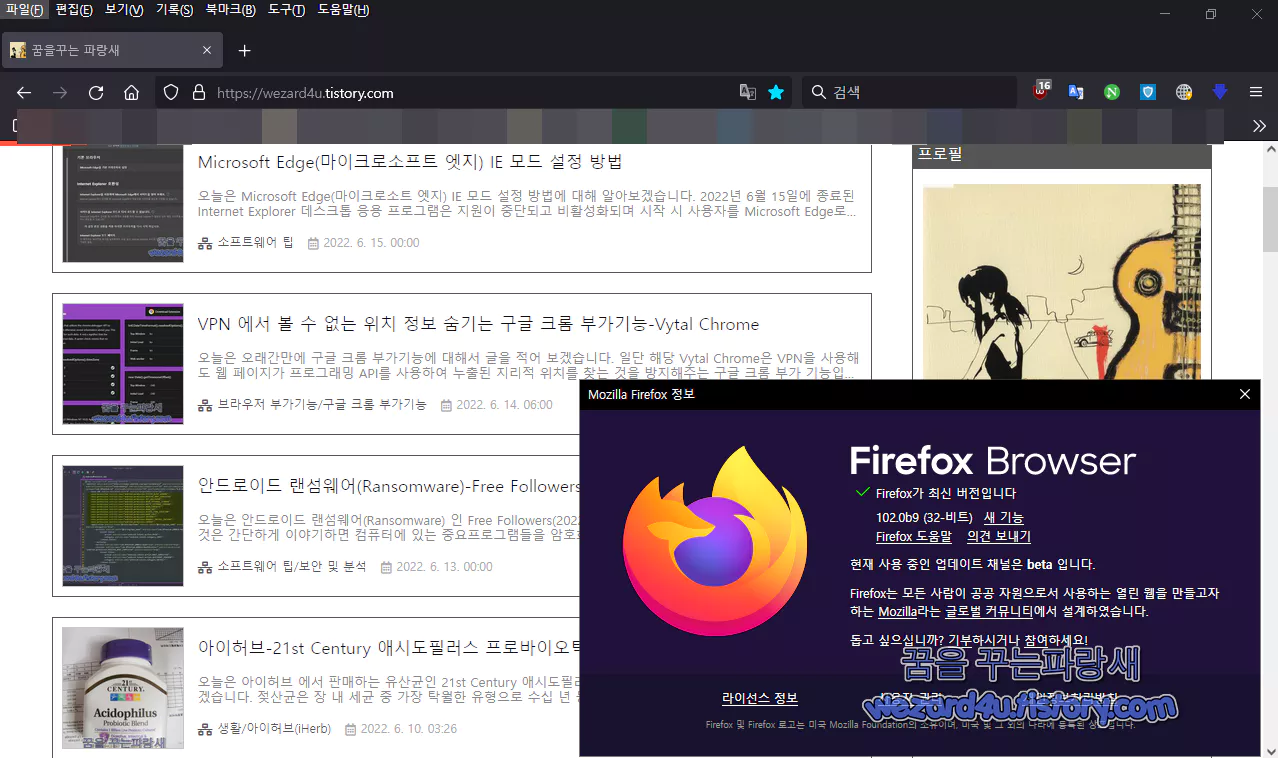Open the Firefox 라이선스 정보 link
Screen dimensions: 1278x758
(759, 698)
